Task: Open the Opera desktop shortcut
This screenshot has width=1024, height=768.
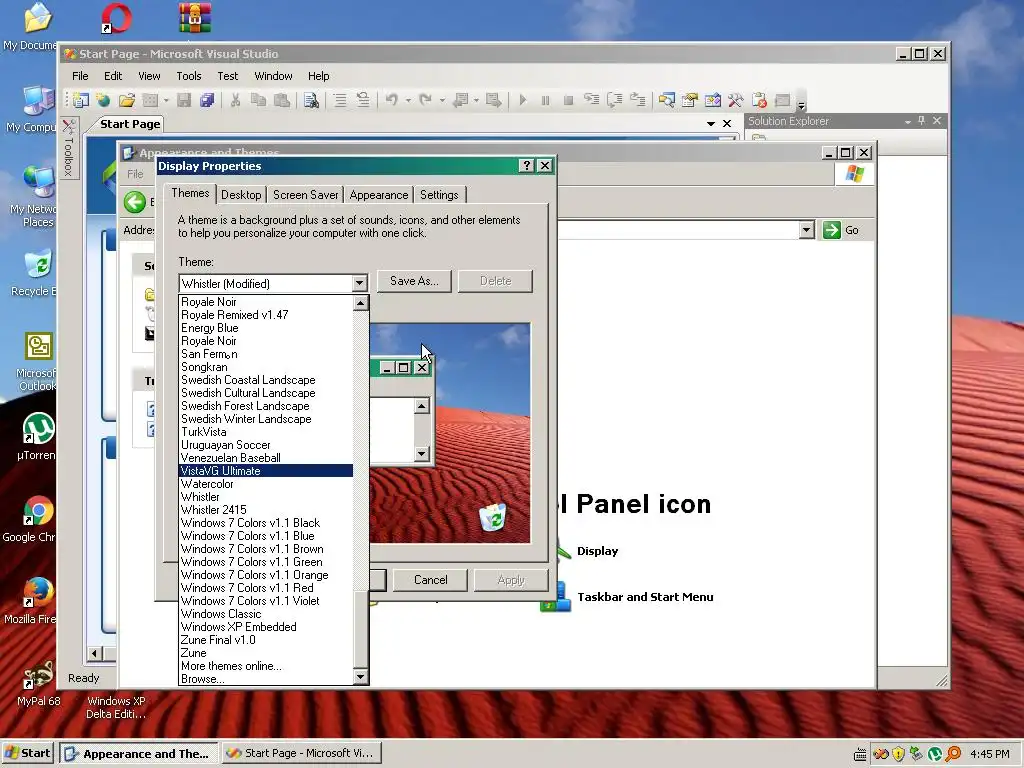Action: (x=116, y=18)
